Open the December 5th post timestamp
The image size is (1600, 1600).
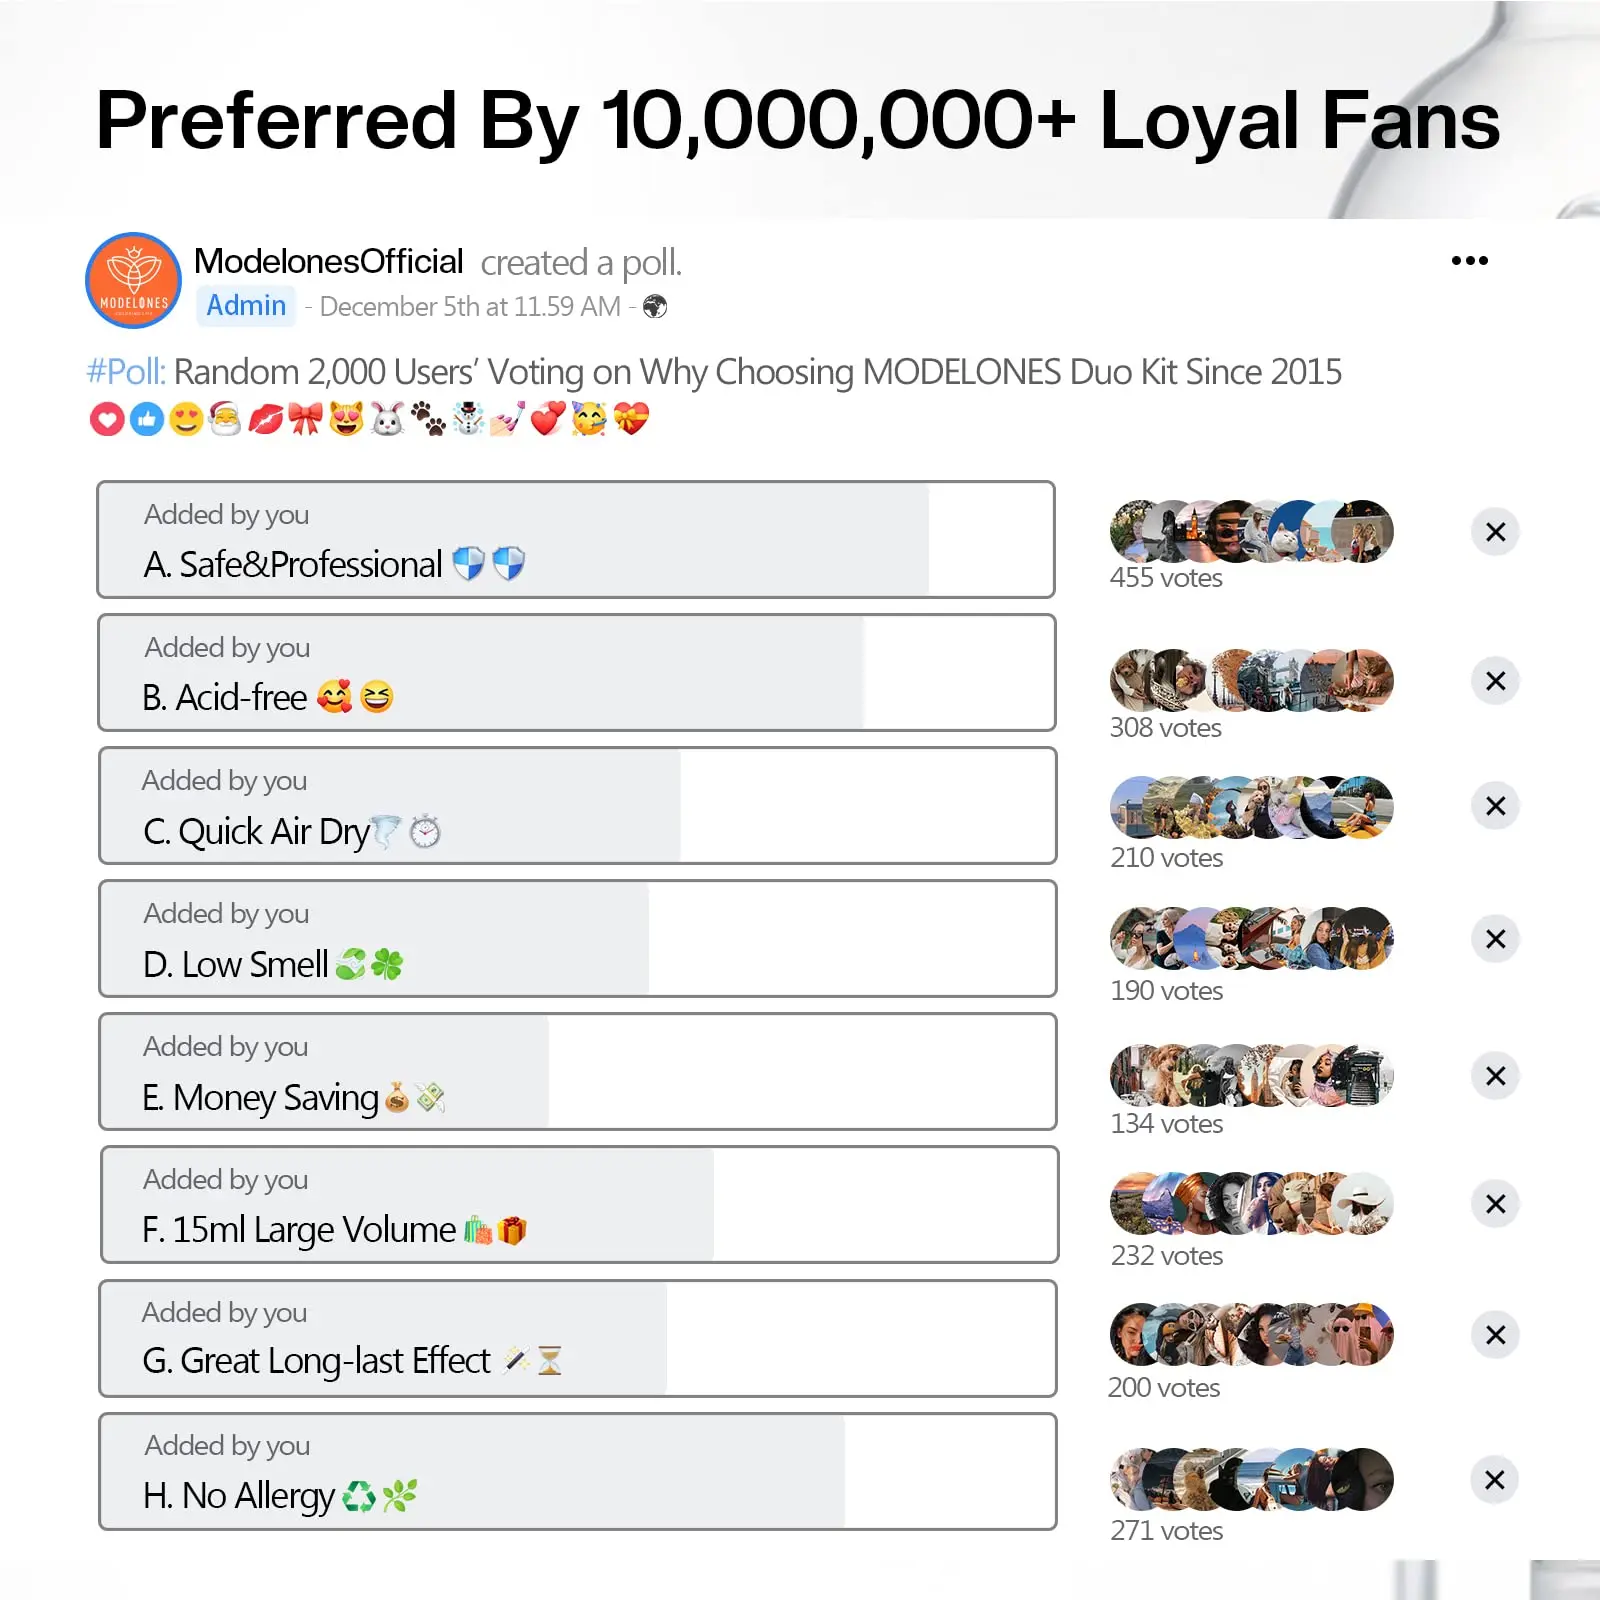click(470, 307)
